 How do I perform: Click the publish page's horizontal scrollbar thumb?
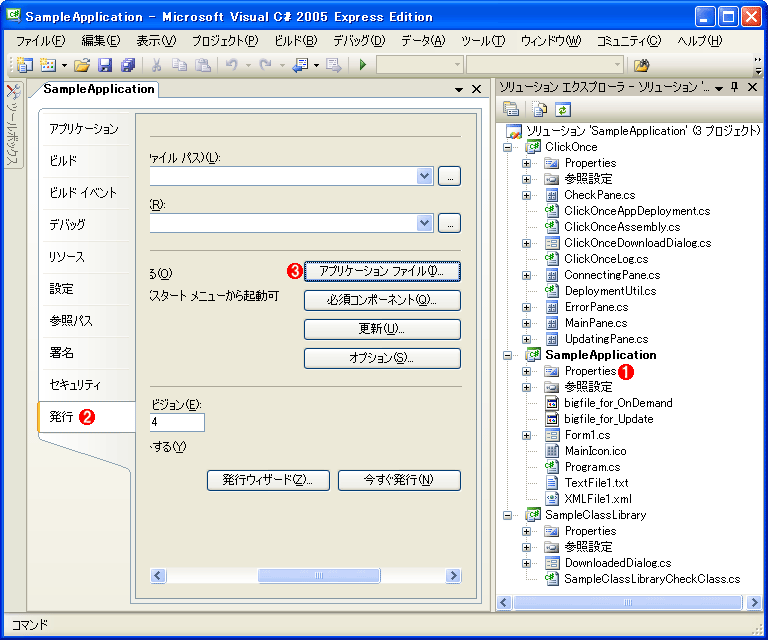click(304, 576)
